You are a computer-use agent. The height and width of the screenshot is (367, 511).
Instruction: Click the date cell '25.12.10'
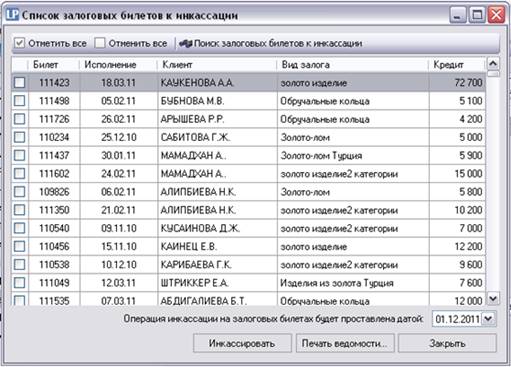[119, 137]
